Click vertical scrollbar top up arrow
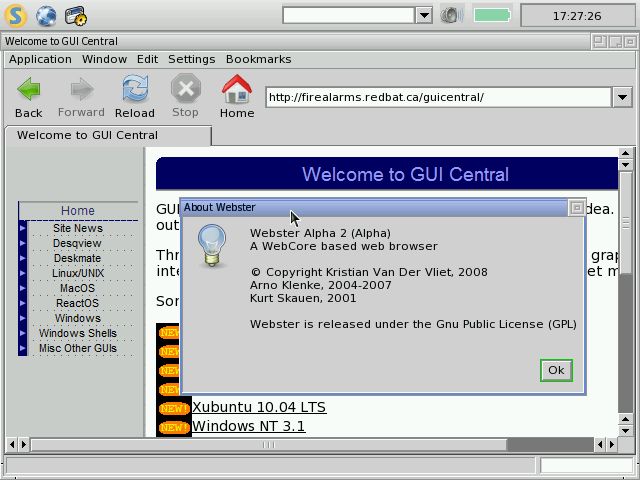640x480 pixels. click(625, 153)
